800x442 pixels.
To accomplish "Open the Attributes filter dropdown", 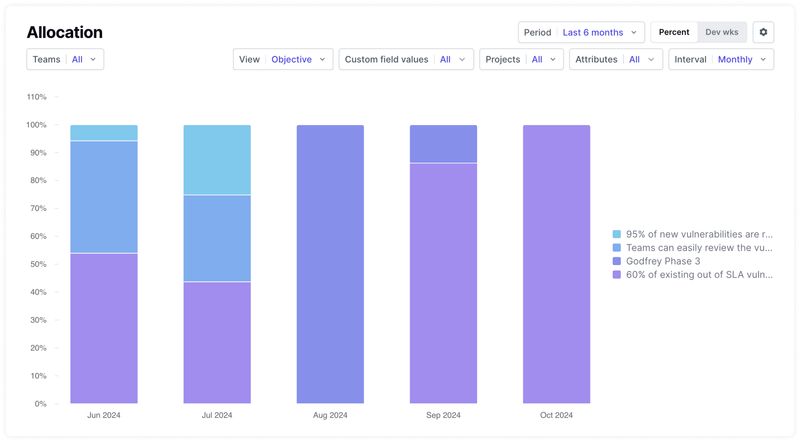I will (x=615, y=59).
